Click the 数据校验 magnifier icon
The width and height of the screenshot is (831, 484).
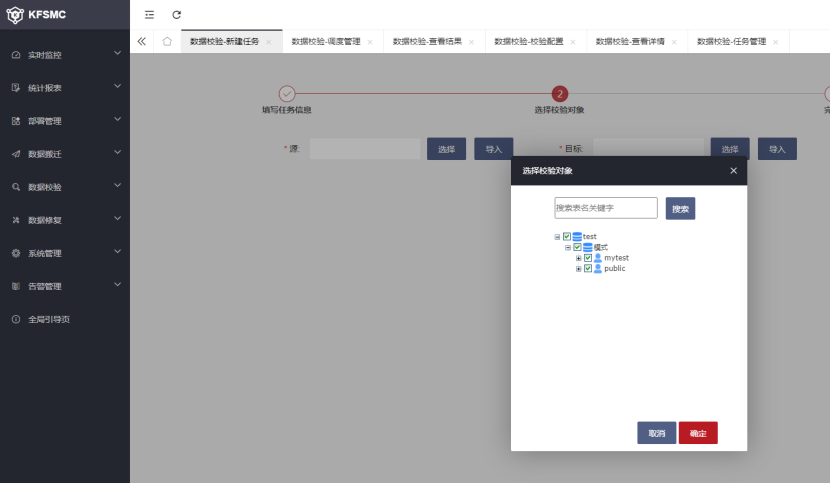click(16, 187)
